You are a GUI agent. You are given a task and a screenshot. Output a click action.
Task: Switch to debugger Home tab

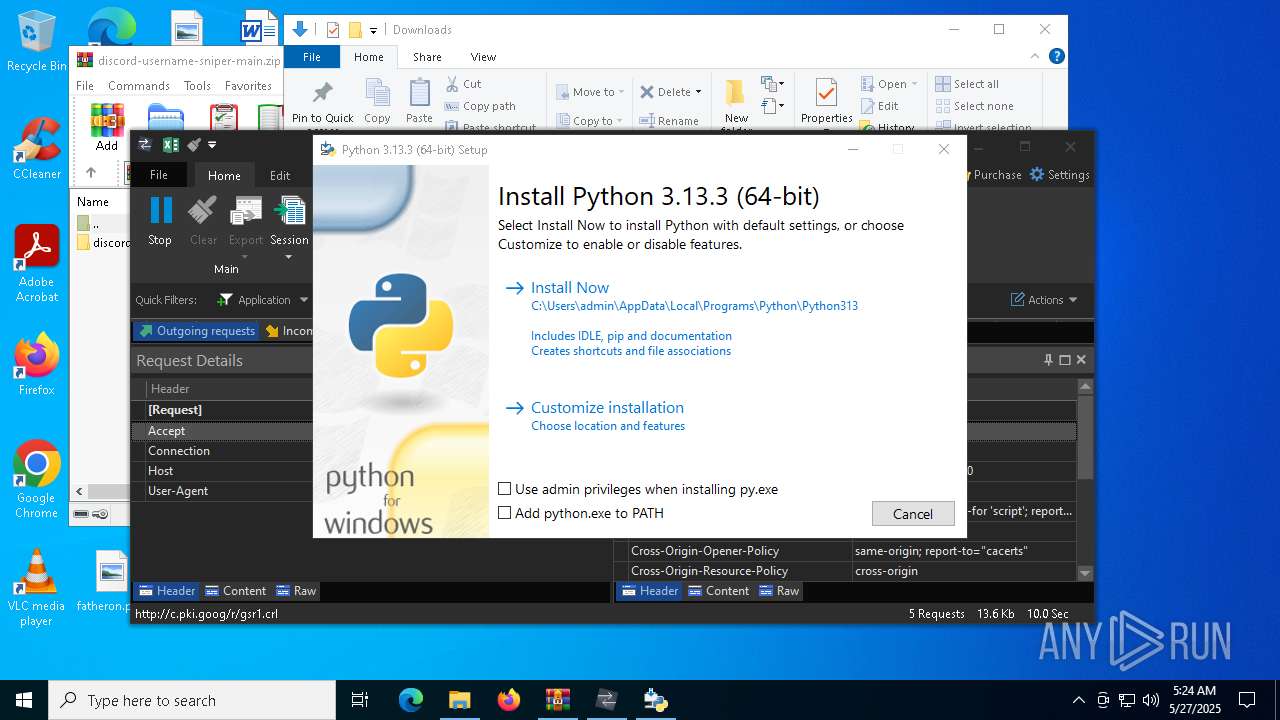tap(224, 175)
